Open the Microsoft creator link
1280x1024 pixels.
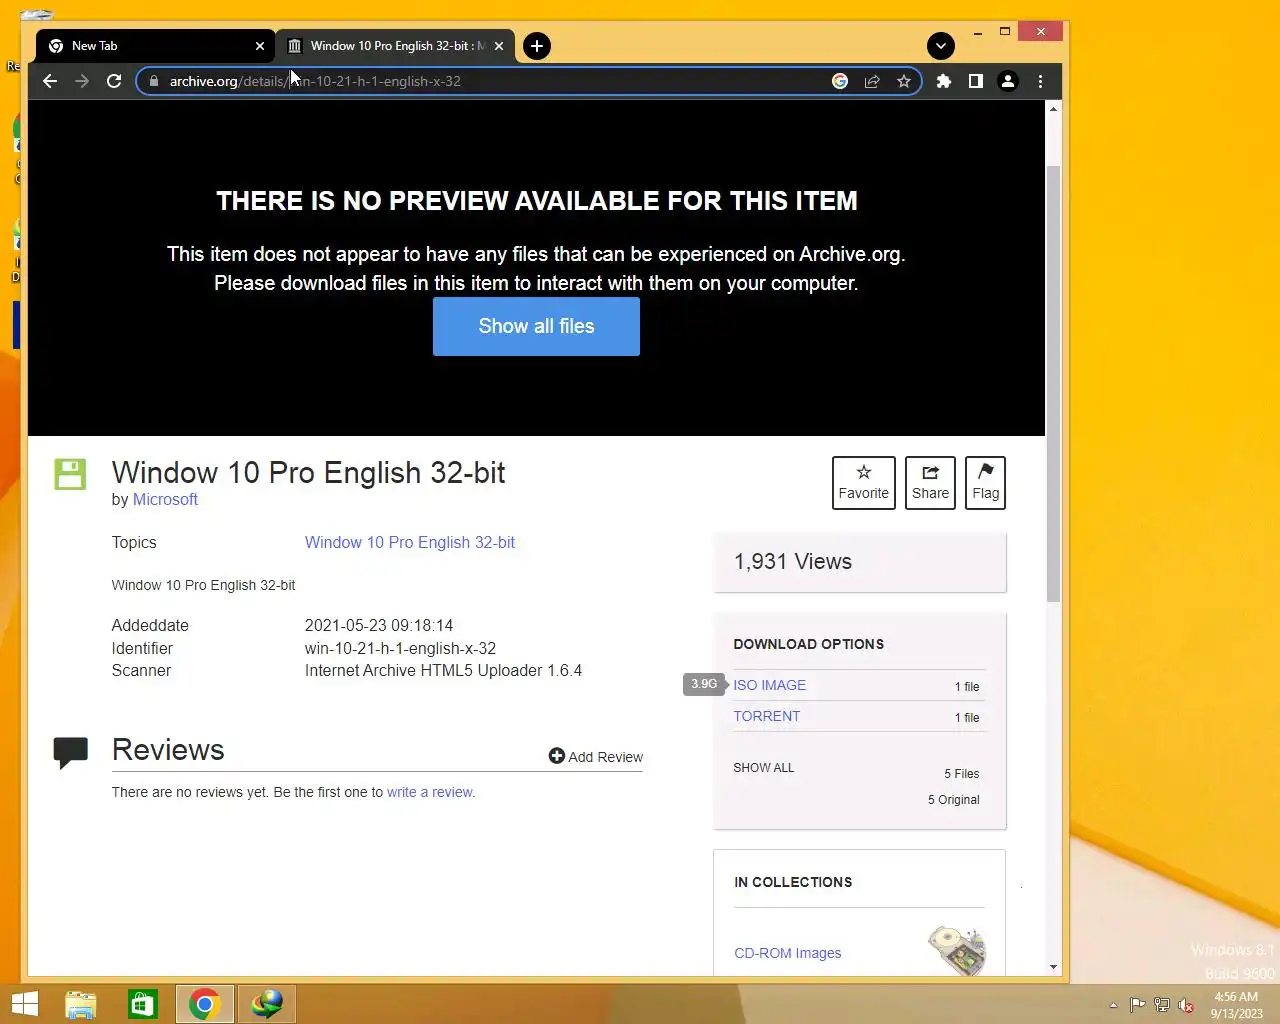tap(165, 499)
